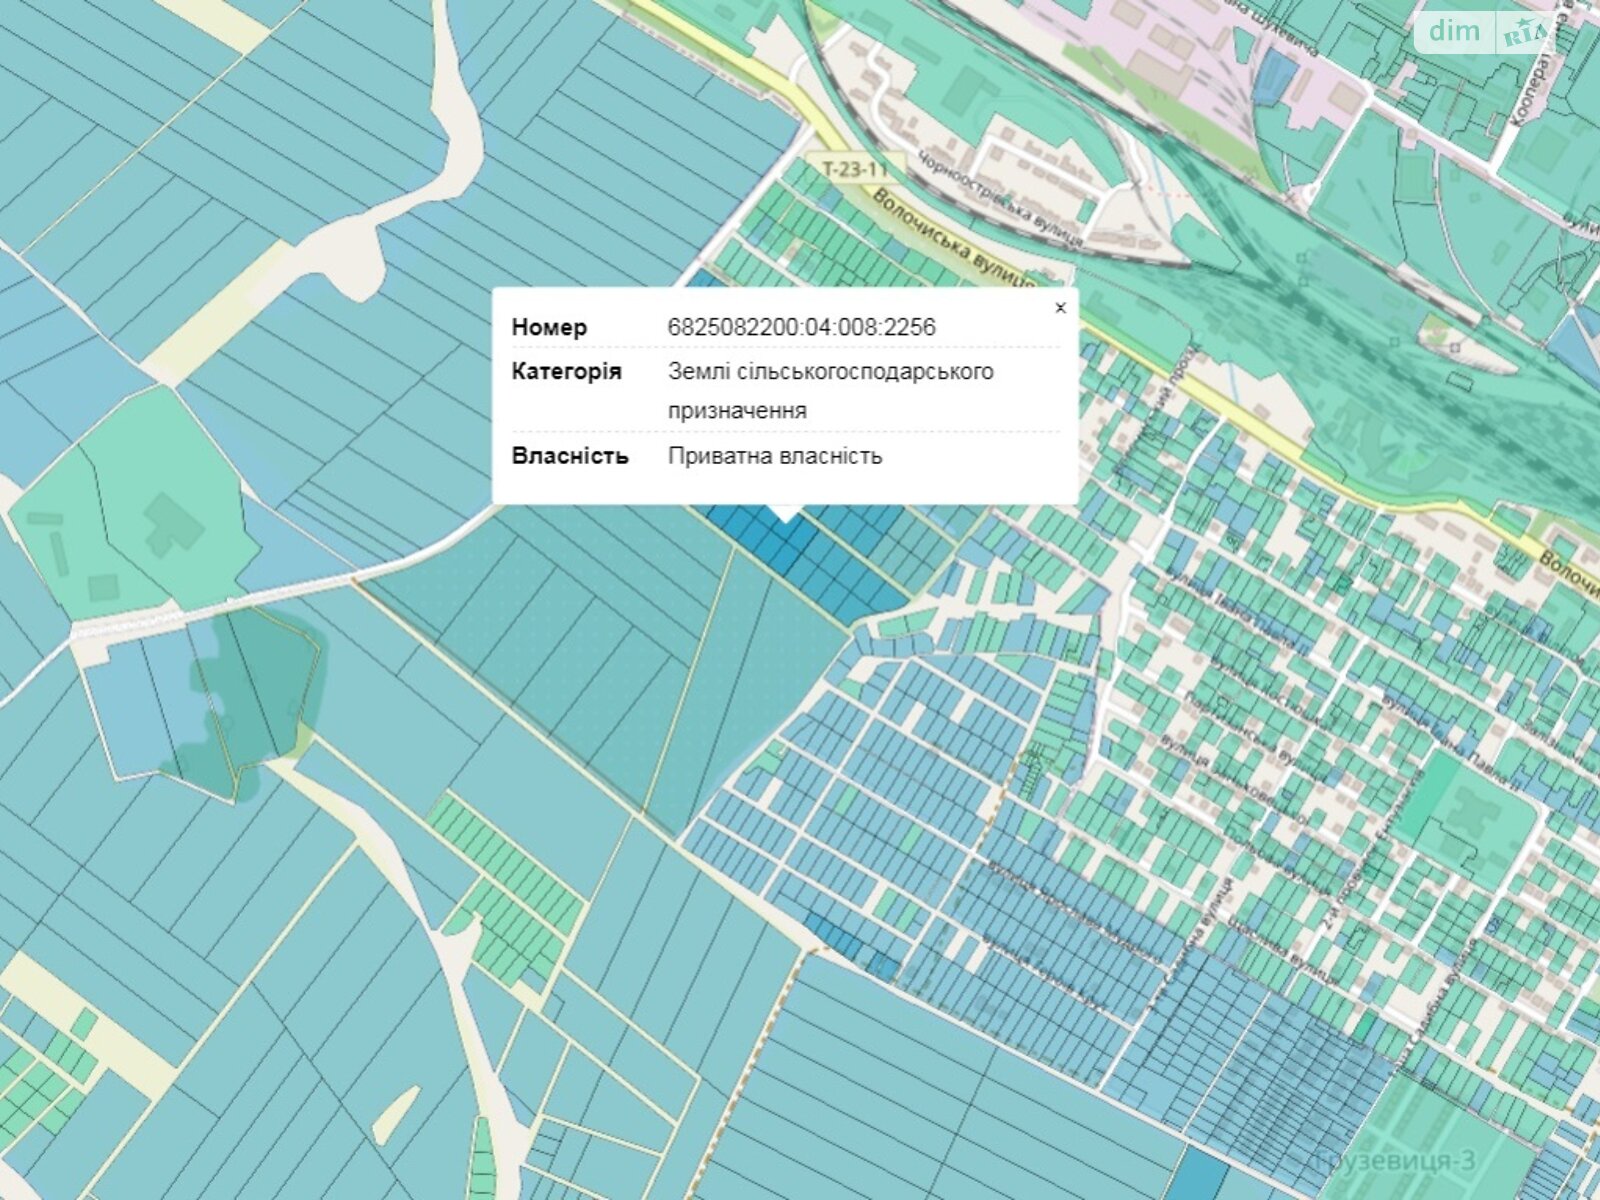Select cadastral number 6825082200:04:008:2256
This screenshot has height=1200, width=1600.
801,327
